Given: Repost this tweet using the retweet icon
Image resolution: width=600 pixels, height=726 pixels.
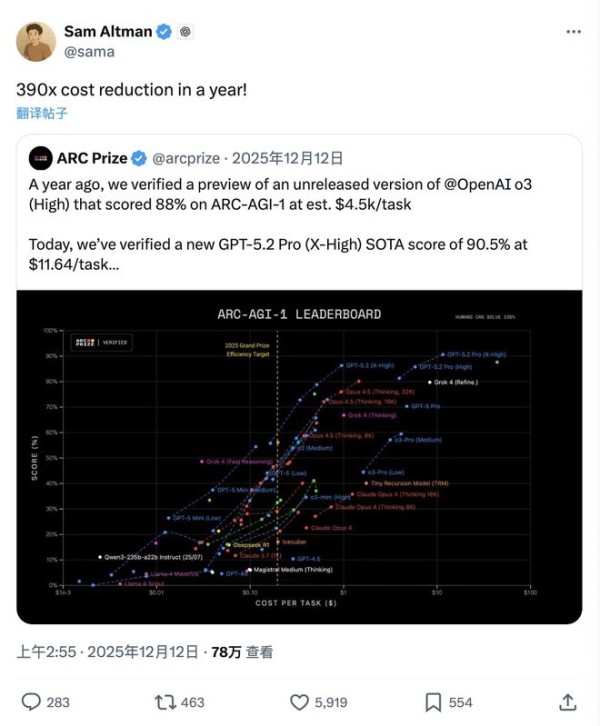Looking at the screenshot, I should 165,702.
